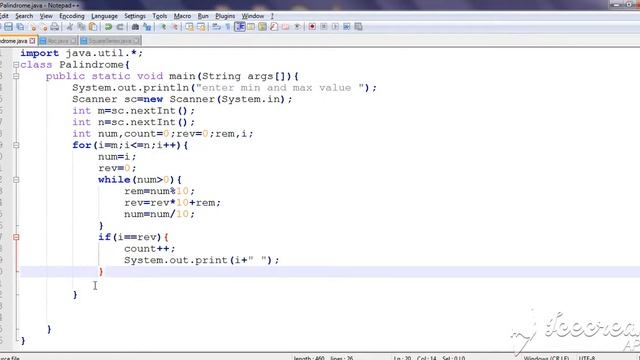Image resolution: width=640 pixels, height=360 pixels.
Task: Click the Save All toolbar icon
Action: [x=20, y=27]
